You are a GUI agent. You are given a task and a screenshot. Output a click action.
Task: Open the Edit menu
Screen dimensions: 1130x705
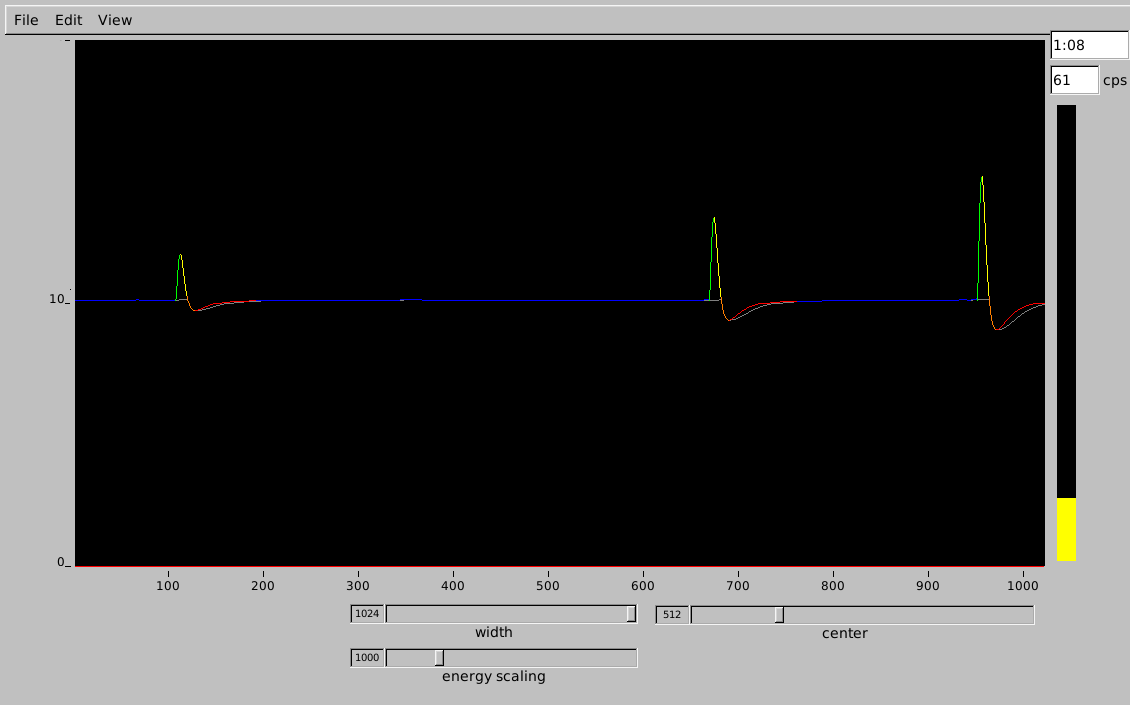point(69,20)
